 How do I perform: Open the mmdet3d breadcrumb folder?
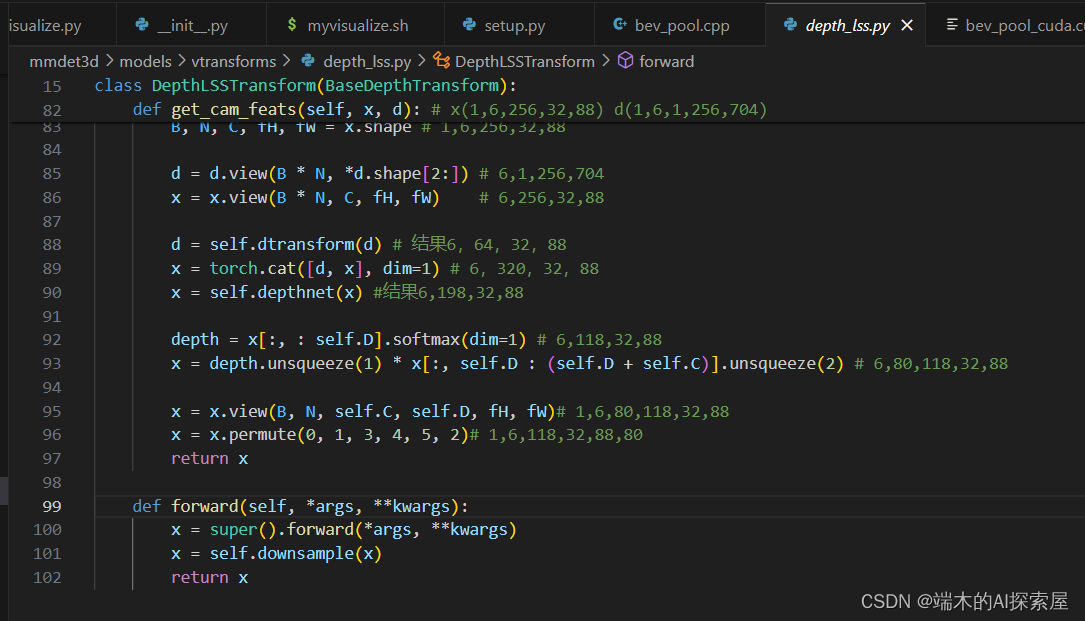tap(64, 62)
